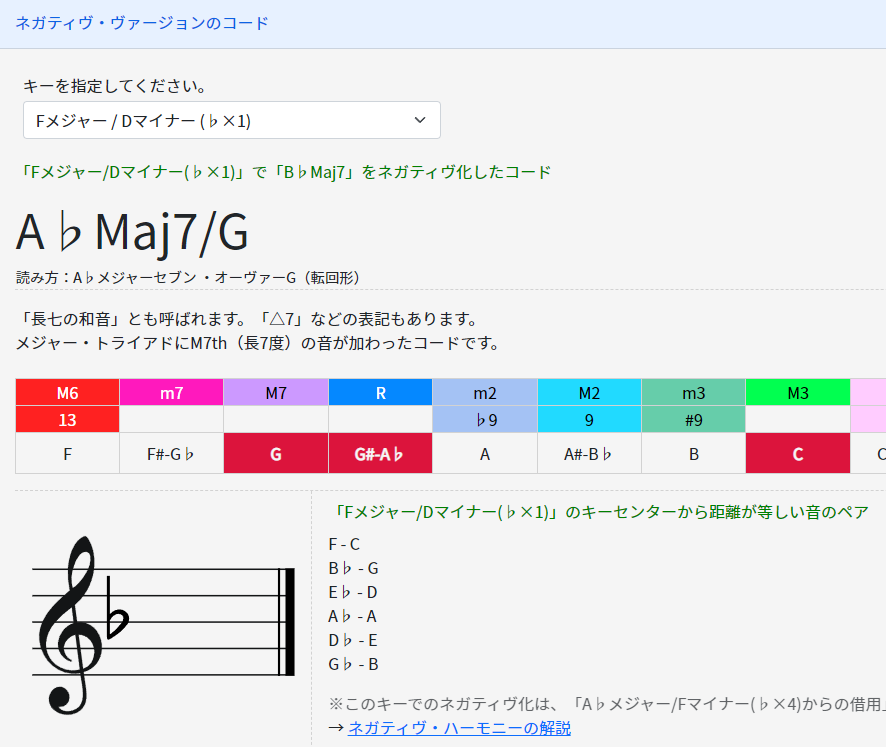This screenshot has width=886, height=747.
Task: Click the flat key signature symbol
Action: point(117,608)
